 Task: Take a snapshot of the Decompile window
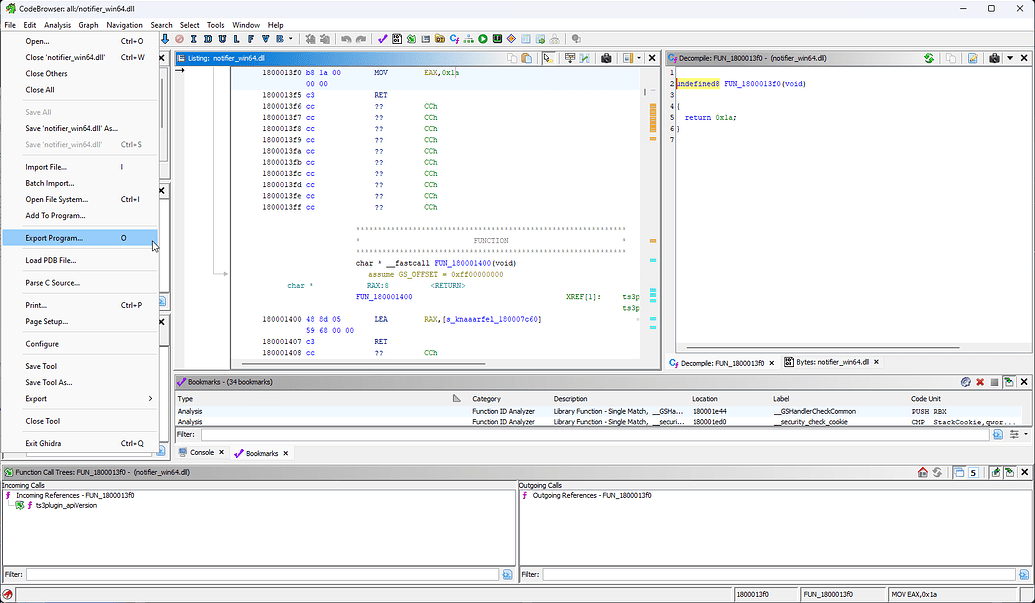tap(994, 57)
